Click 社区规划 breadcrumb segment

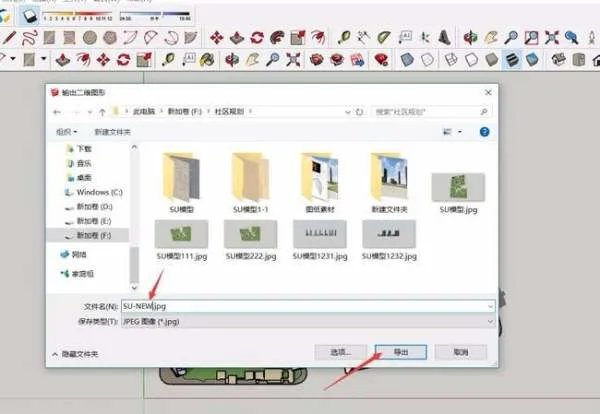pos(229,111)
